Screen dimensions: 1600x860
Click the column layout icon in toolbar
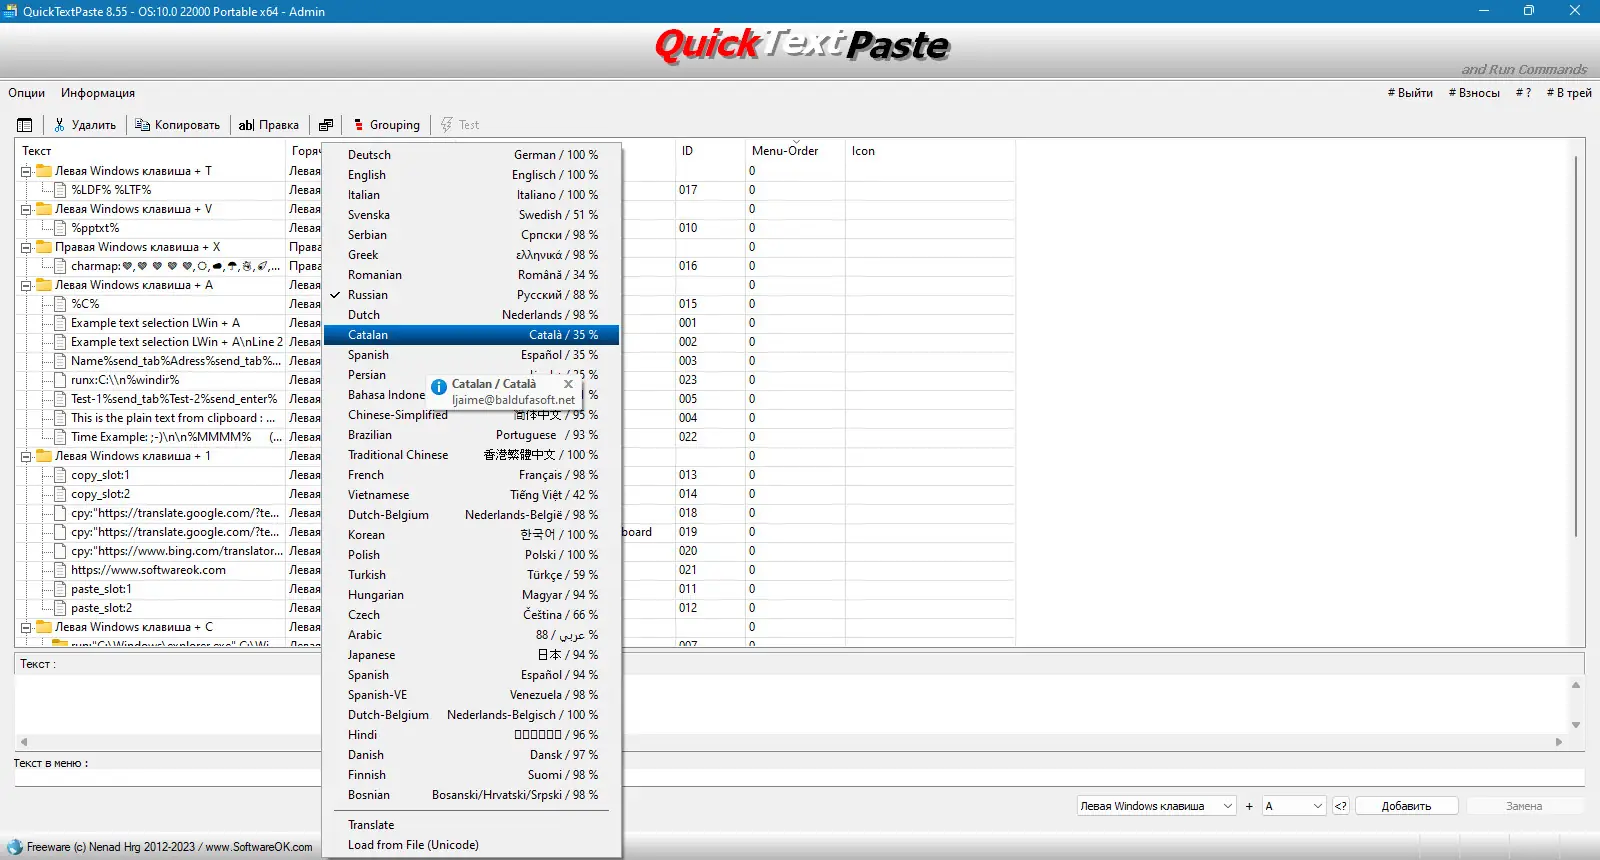point(25,125)
